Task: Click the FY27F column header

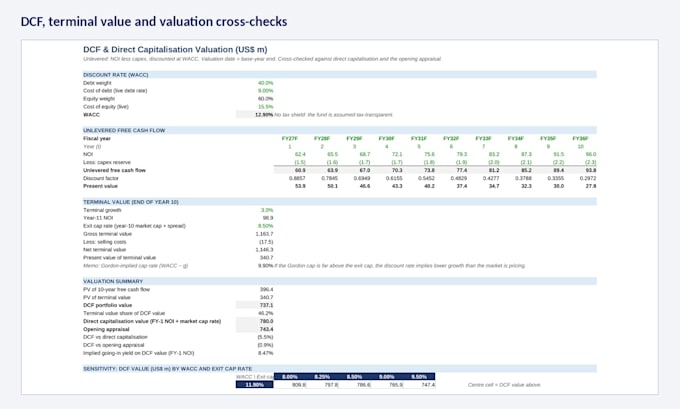Action: (290, 138)
